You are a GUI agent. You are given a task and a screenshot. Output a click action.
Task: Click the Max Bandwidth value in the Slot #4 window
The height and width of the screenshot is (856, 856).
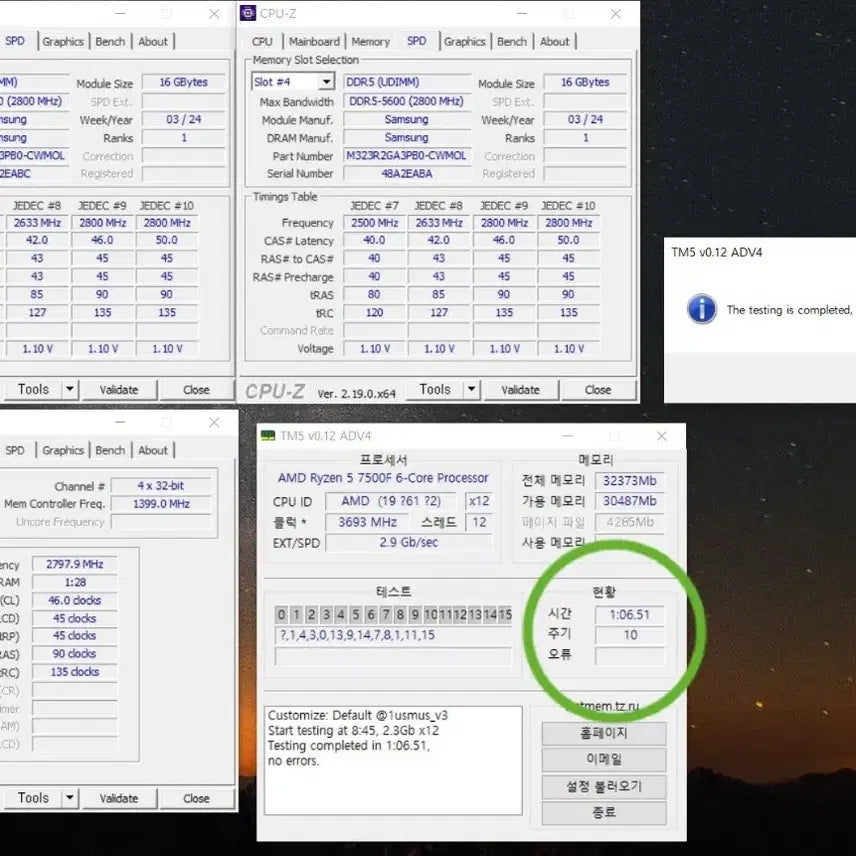(x=407, y=101)
